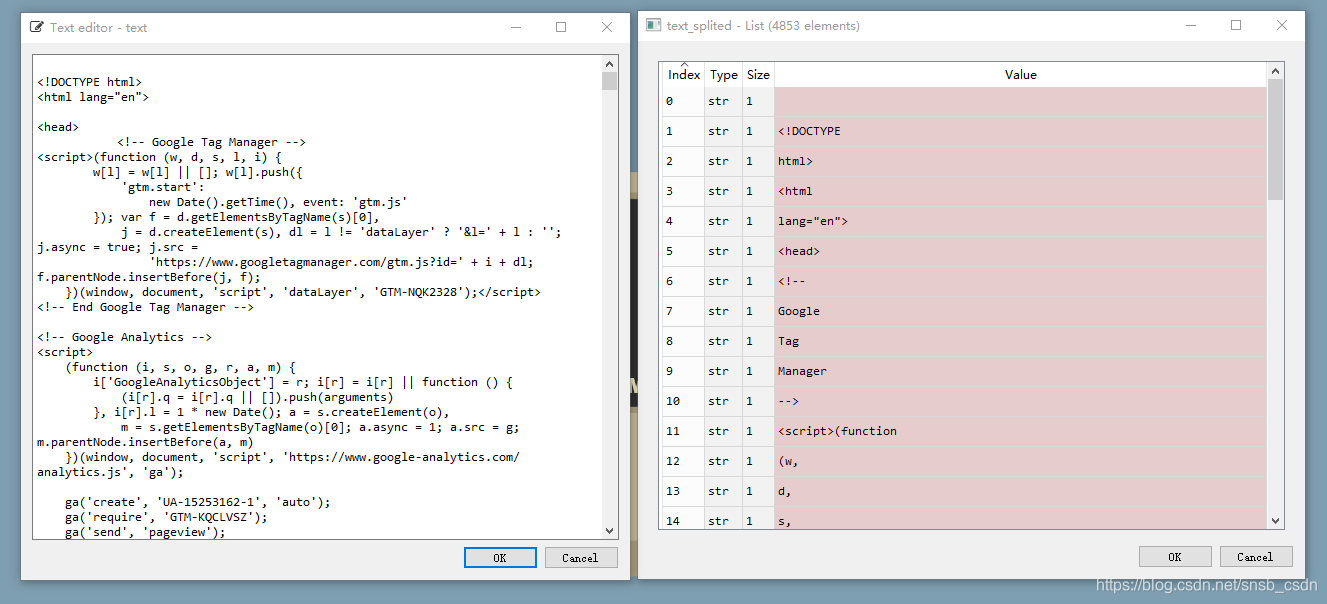
Task: Select the '<head>' value cell at index 5
Action: click(1020, 251)
